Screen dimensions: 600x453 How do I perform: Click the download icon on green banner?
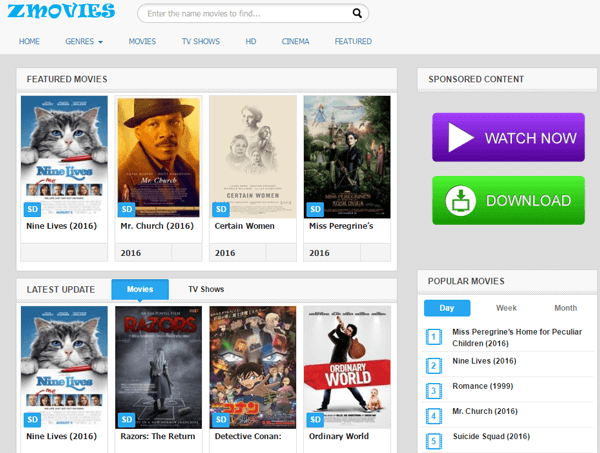coord(461,200)
